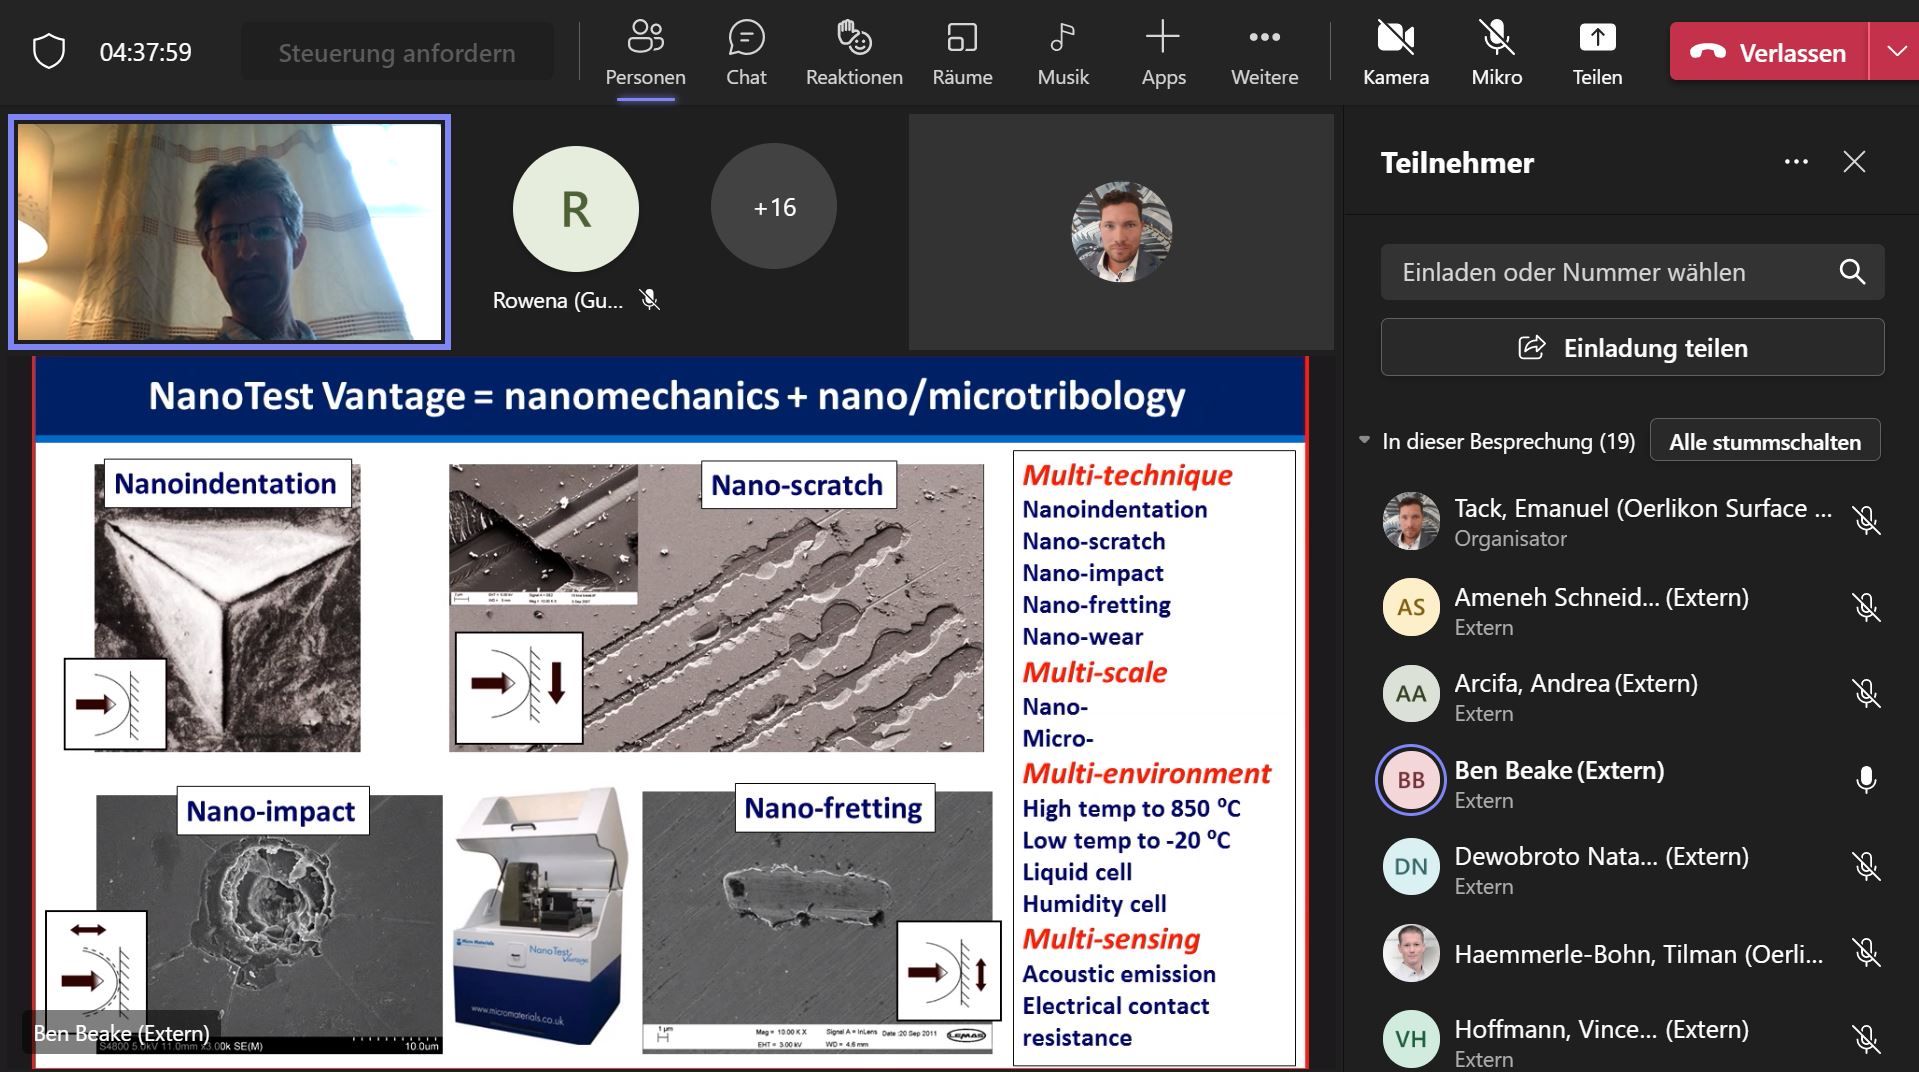1919x1072 pixels.
Task: Collapse the 'In dieser Besprechung' list
Action: 1365,441
